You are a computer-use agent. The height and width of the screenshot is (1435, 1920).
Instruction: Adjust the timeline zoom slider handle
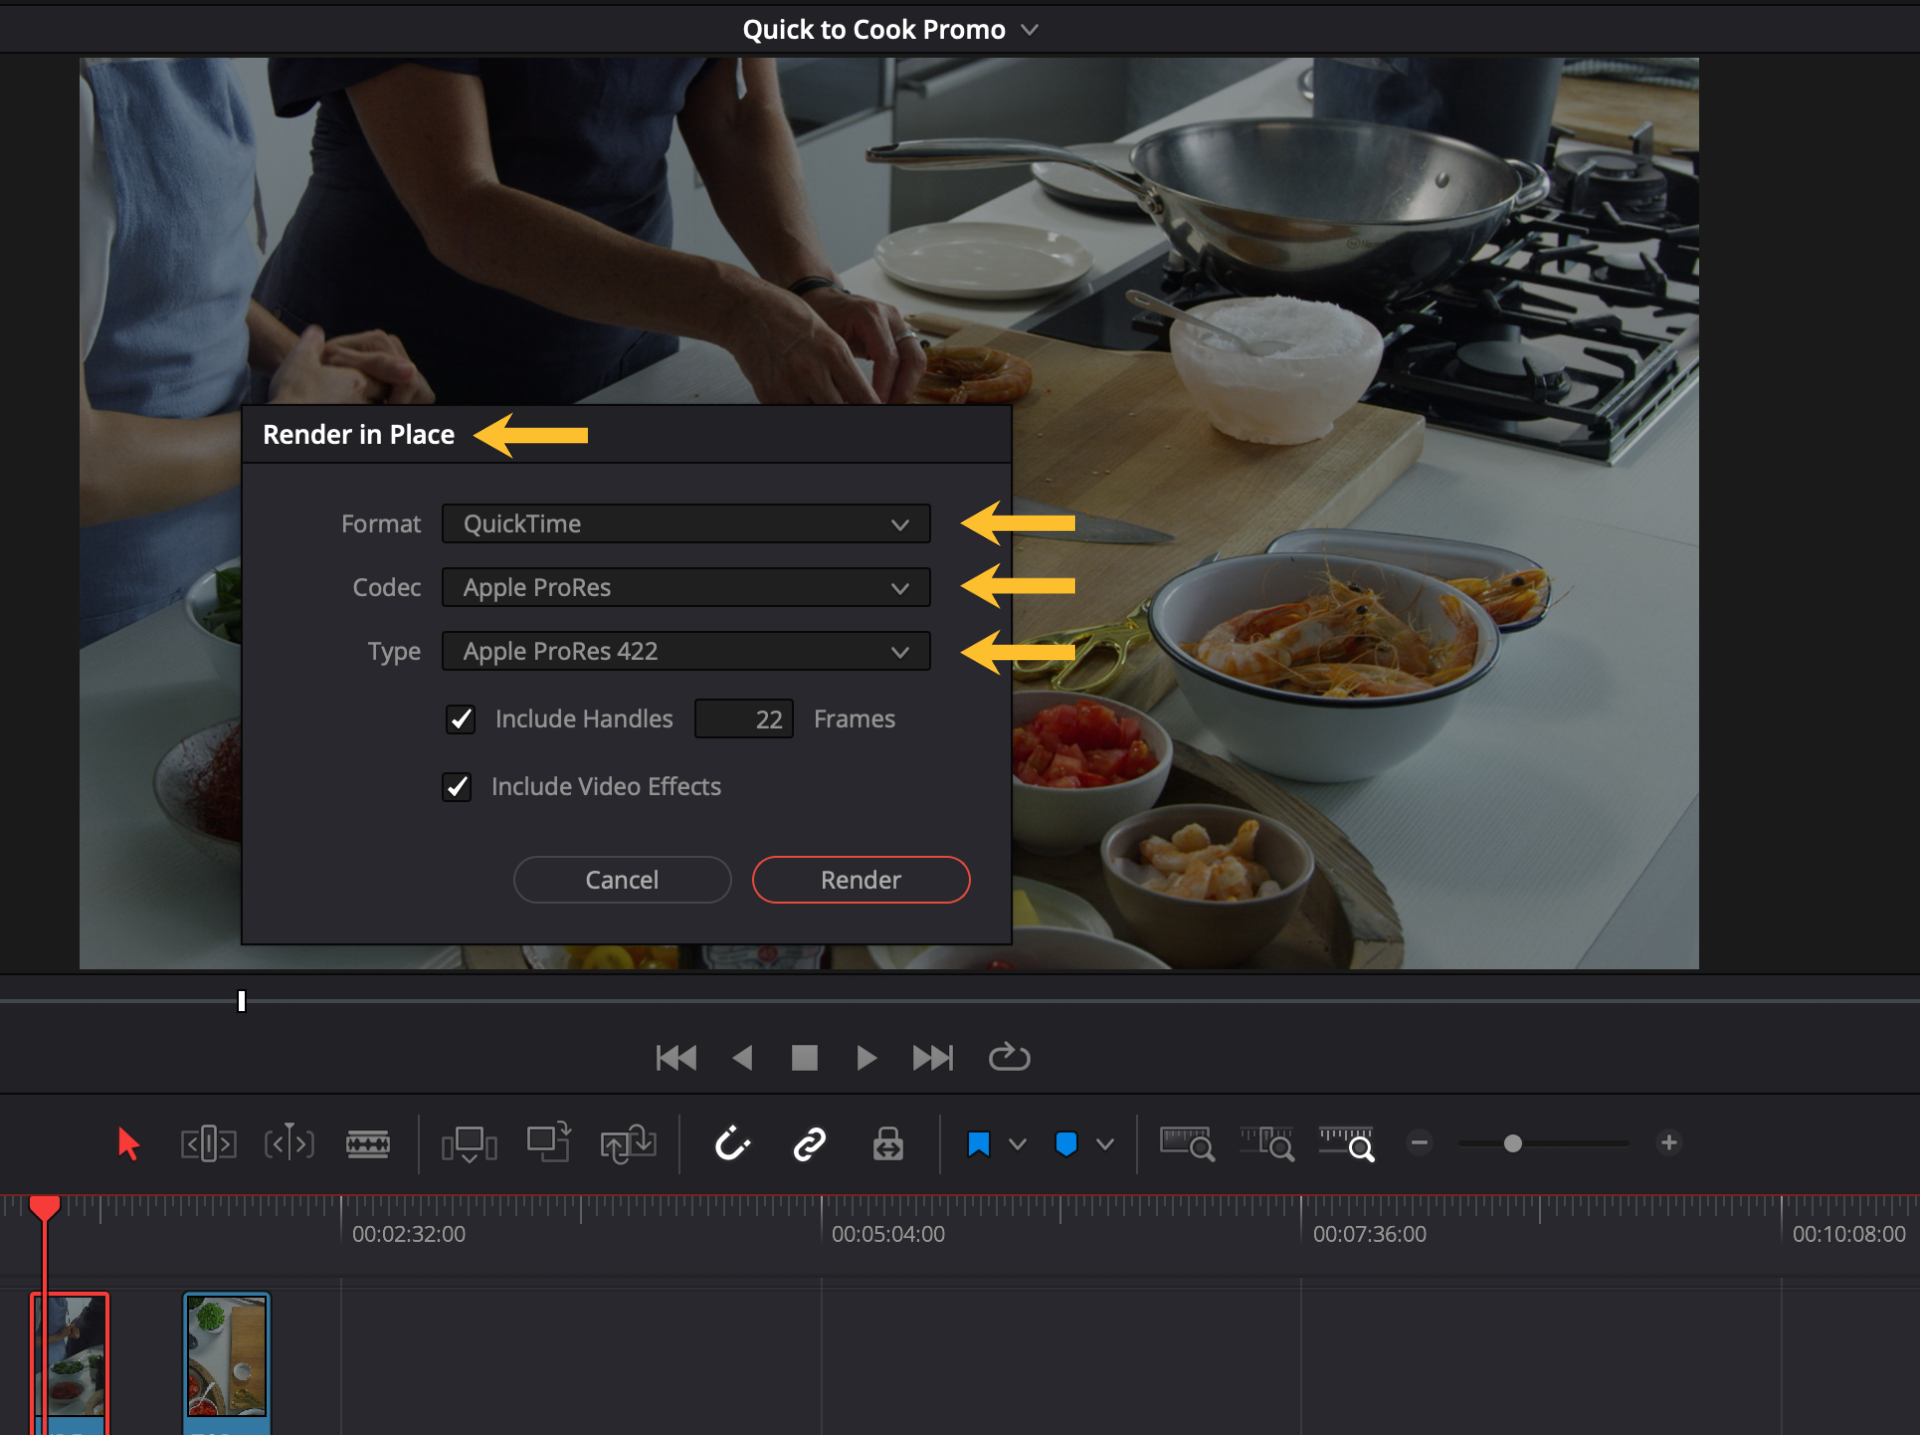[1513, 1143]
